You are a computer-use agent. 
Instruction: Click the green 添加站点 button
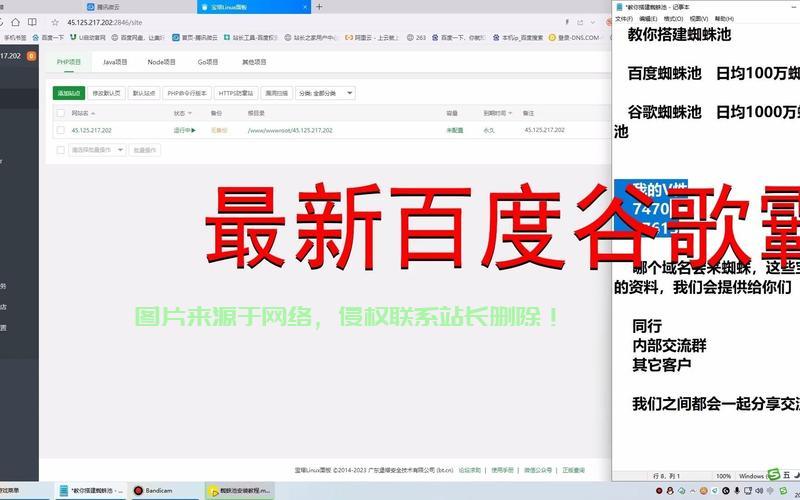(x=69, y=93)
